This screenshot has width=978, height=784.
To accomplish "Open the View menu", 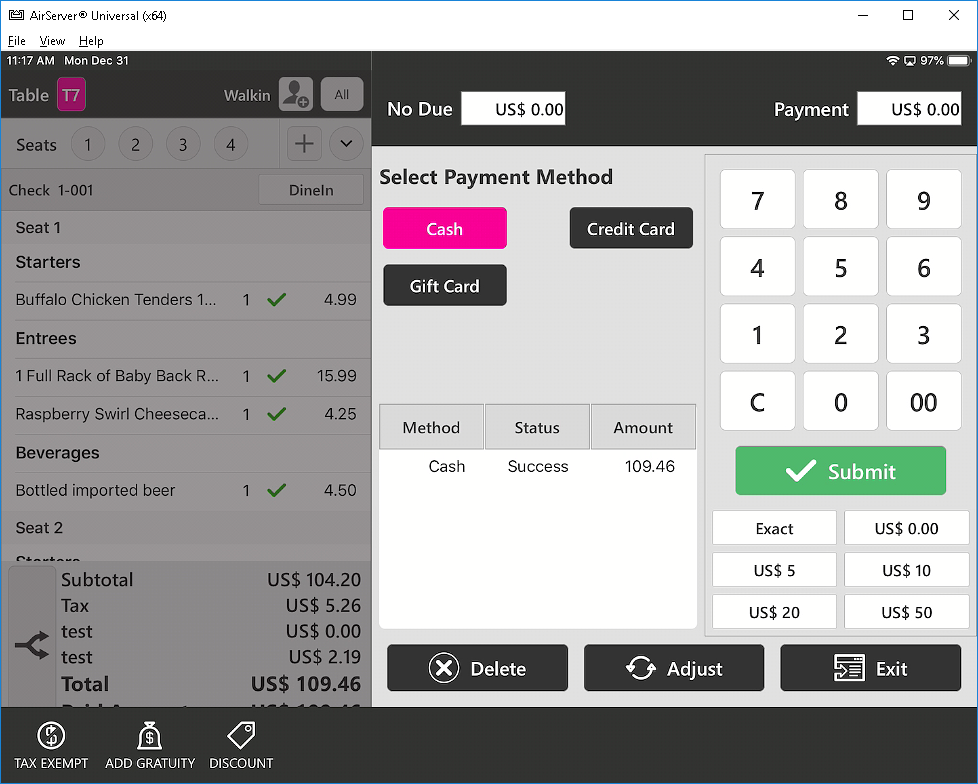I will point(52,41).
